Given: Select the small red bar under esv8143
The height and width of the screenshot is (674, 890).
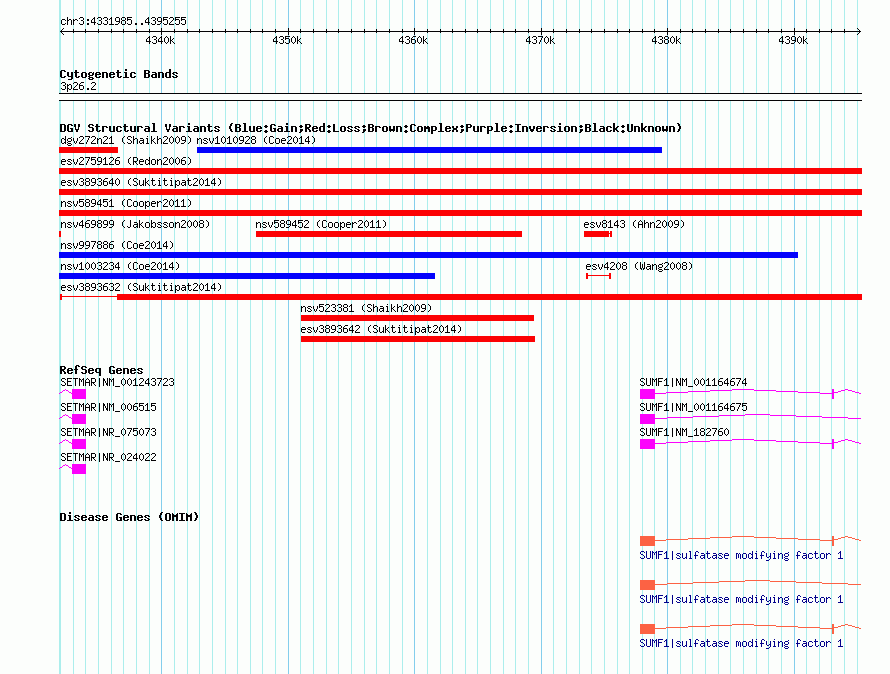Looking at the screenshot, I should click(598, 234).
